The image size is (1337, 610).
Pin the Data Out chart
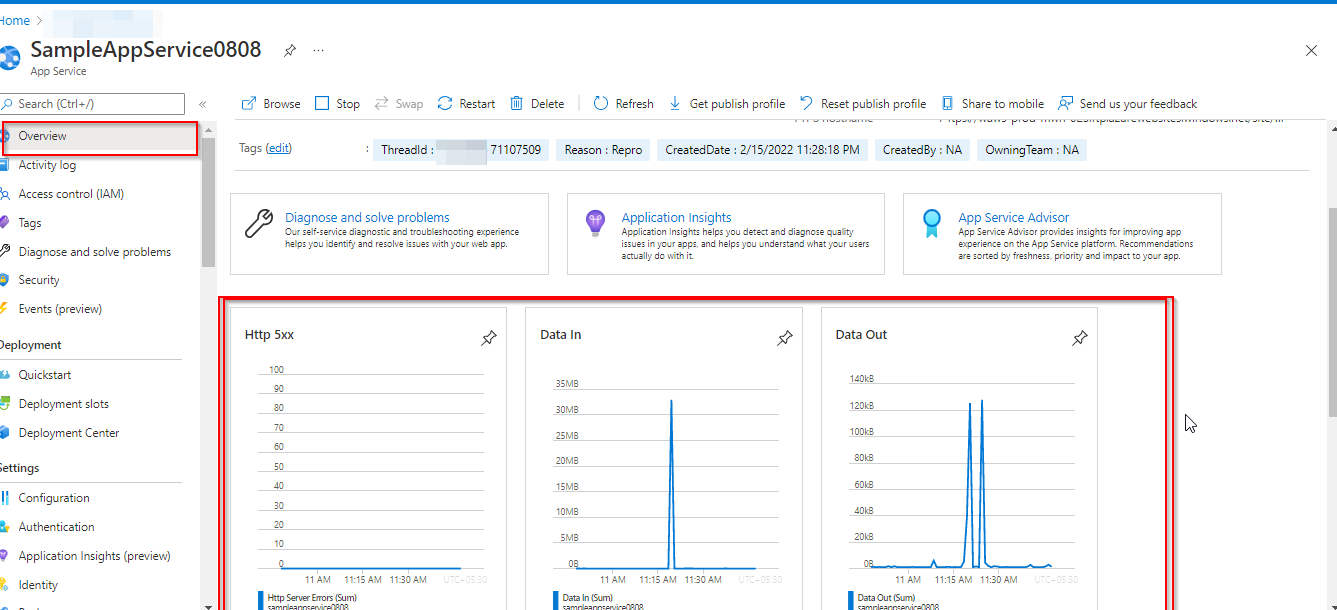(1080, 339)
